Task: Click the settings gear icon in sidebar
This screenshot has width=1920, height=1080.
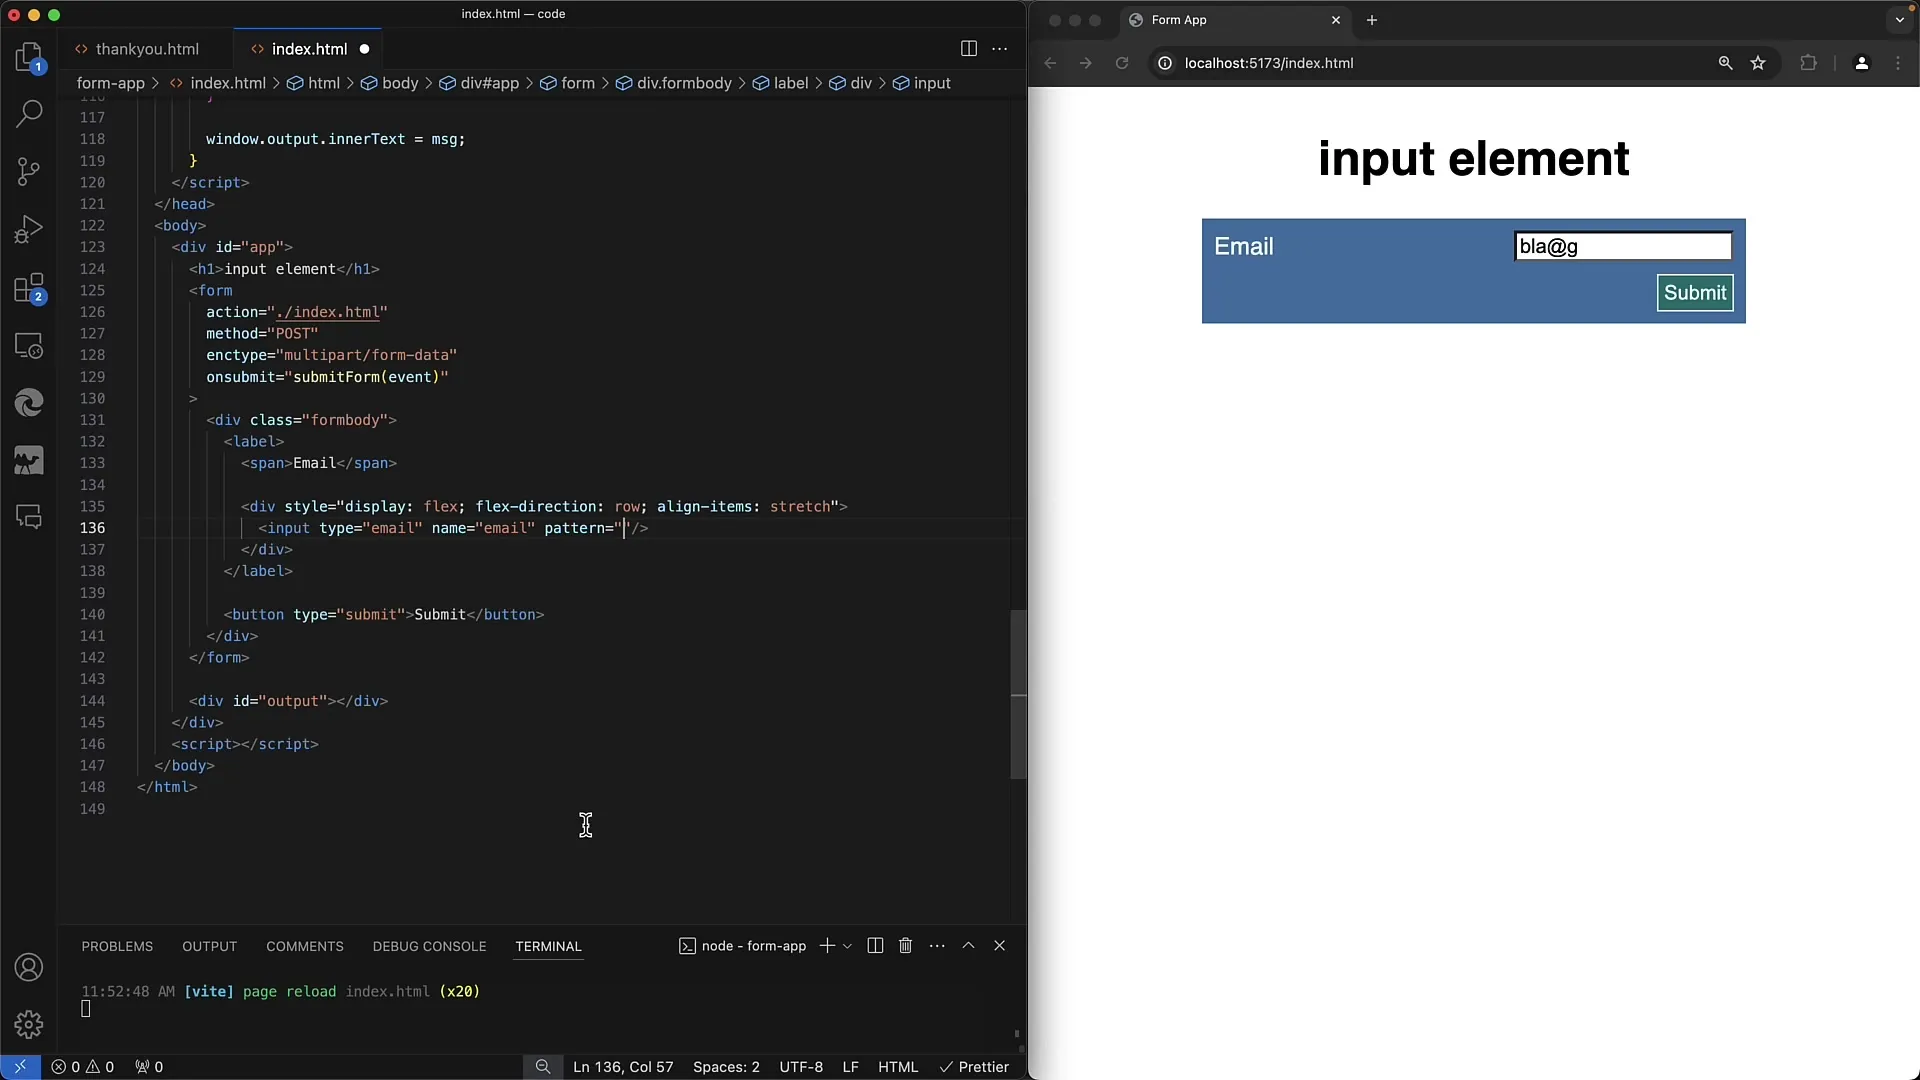Action: [29, 1026]
